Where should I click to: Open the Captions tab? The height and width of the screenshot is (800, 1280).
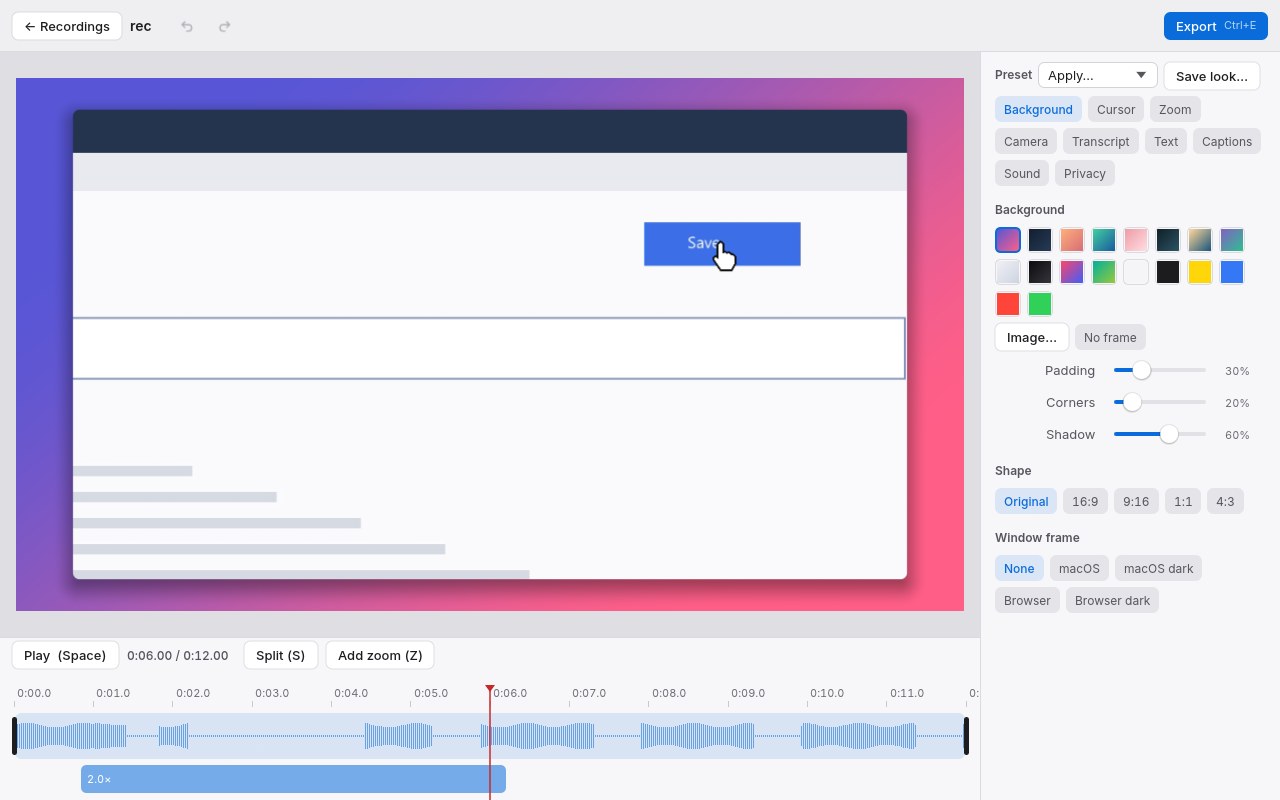(x=1227, y=141)
